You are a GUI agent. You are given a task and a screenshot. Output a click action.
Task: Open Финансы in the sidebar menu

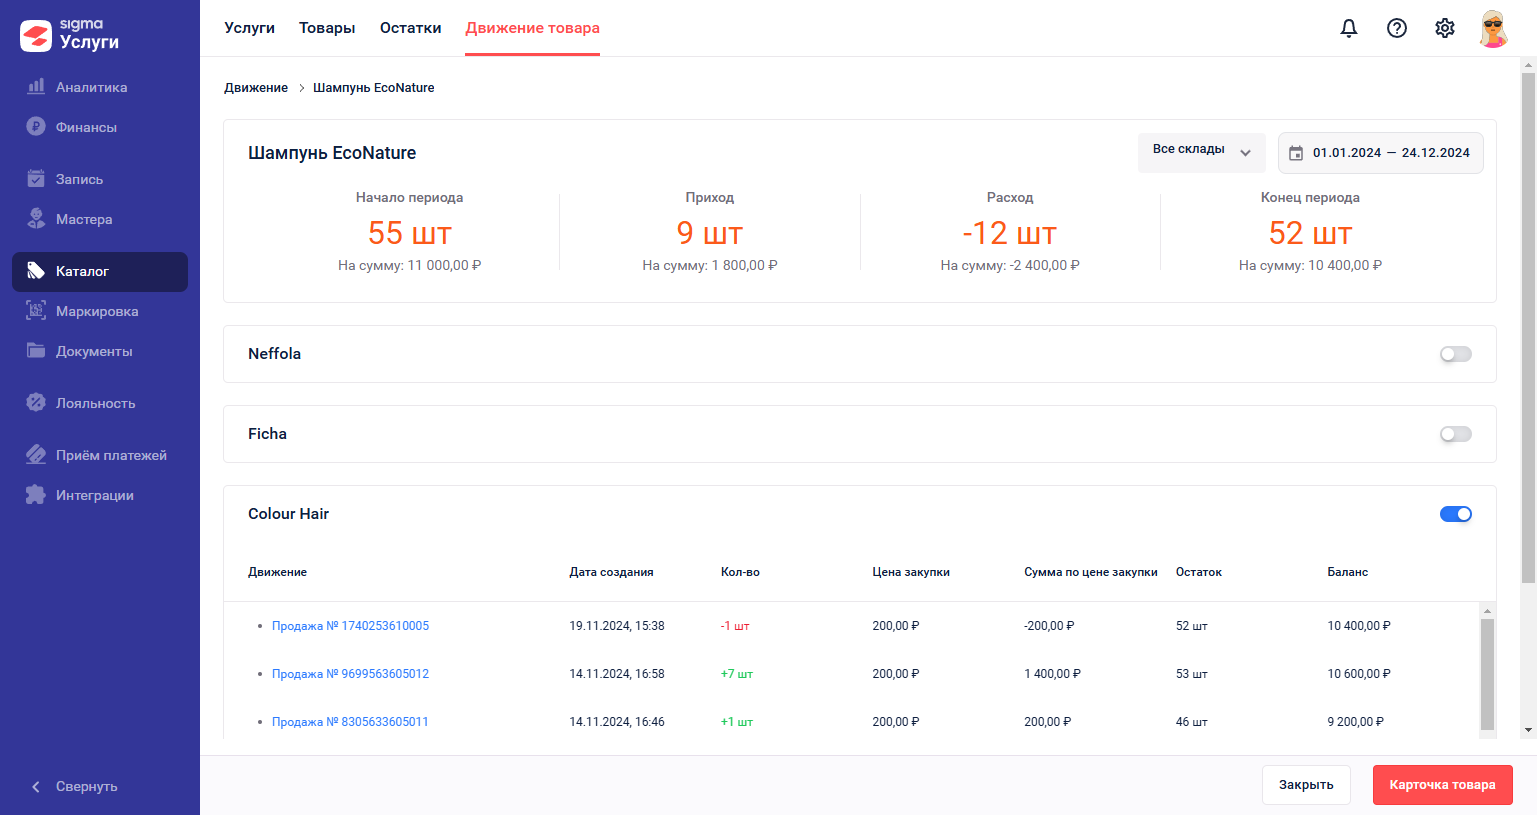[x=100, y=127]
